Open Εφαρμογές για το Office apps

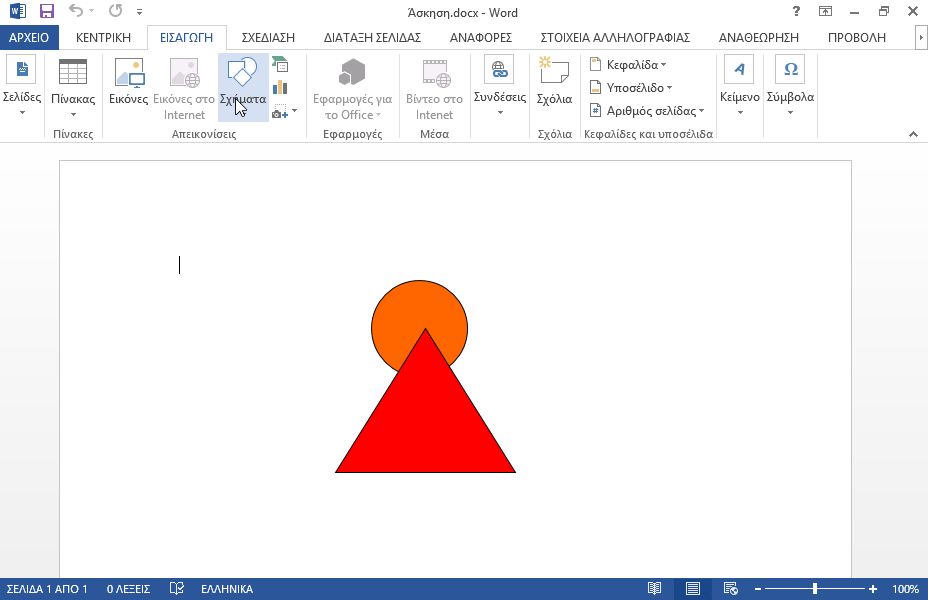pyautogui.click(x=352, y=88)
